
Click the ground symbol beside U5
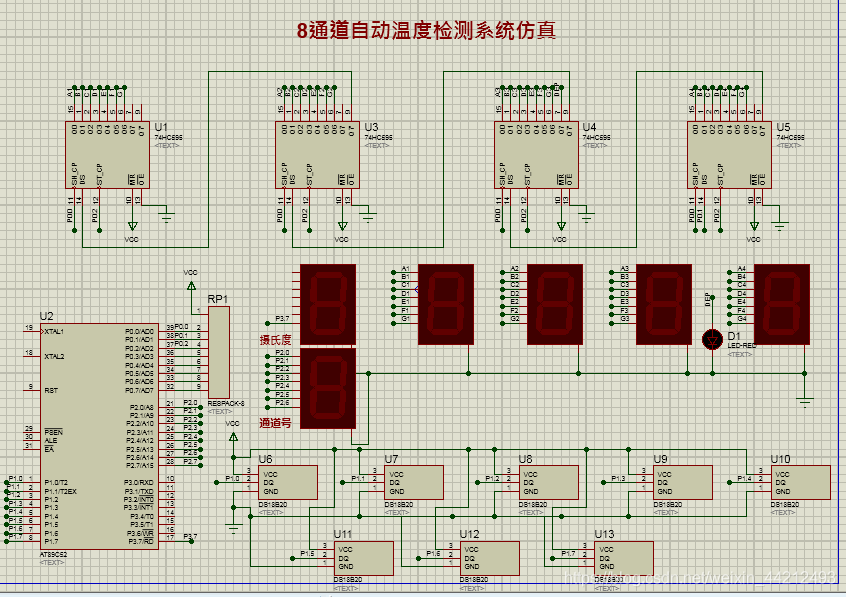[x=780, y=224]
